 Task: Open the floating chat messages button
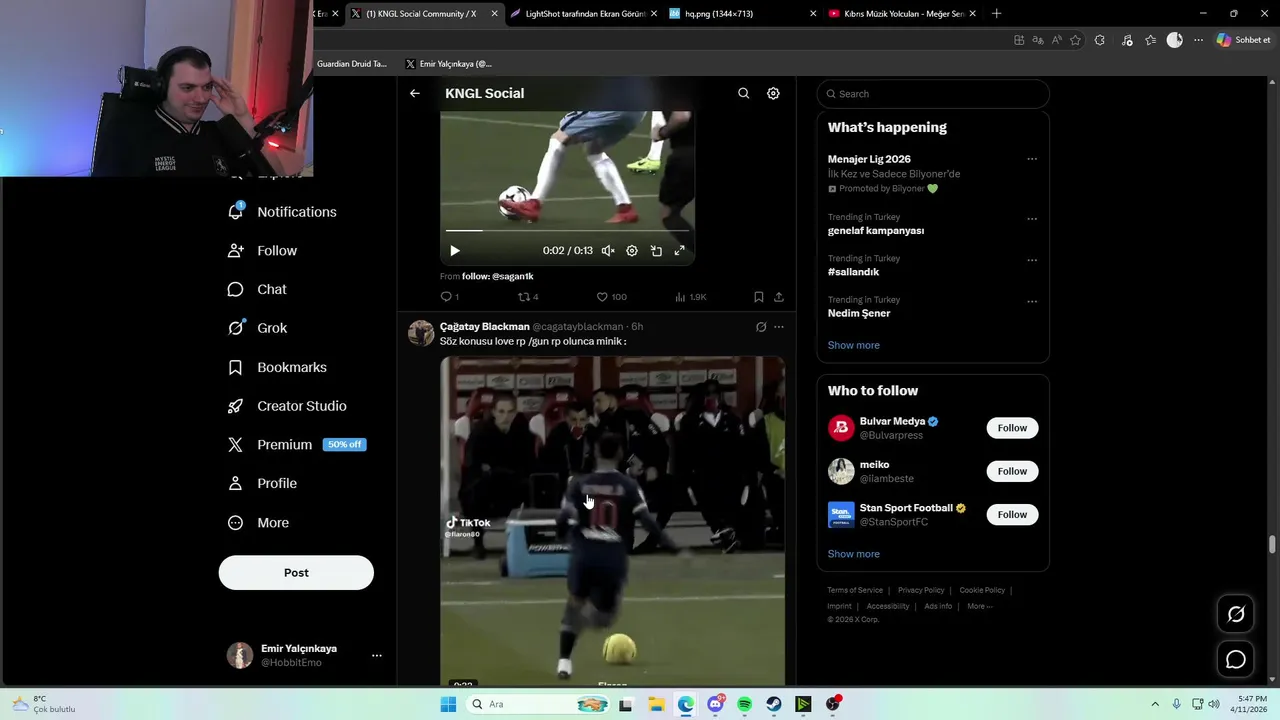point(1236,660)
